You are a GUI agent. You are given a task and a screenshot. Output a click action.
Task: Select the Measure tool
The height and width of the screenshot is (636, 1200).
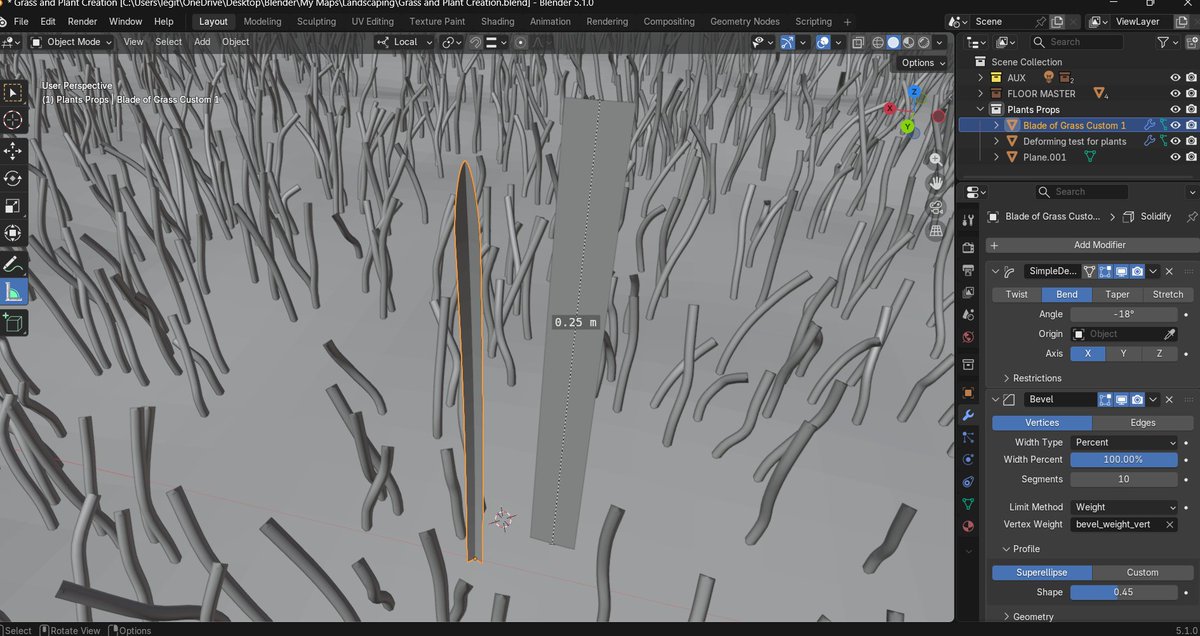pyautogui.click(x=14, y=292)
